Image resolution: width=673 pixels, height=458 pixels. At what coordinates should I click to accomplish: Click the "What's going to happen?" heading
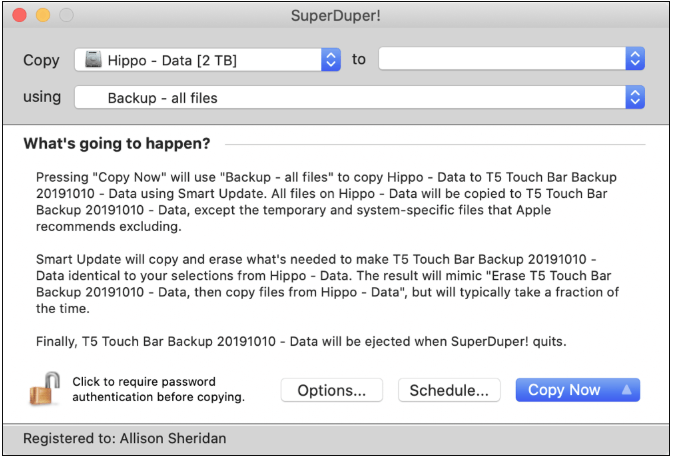pos(117,143)
